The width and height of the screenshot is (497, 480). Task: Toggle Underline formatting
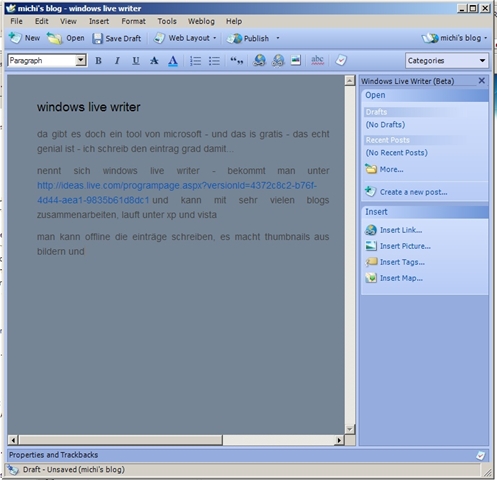tap(136, 61)
